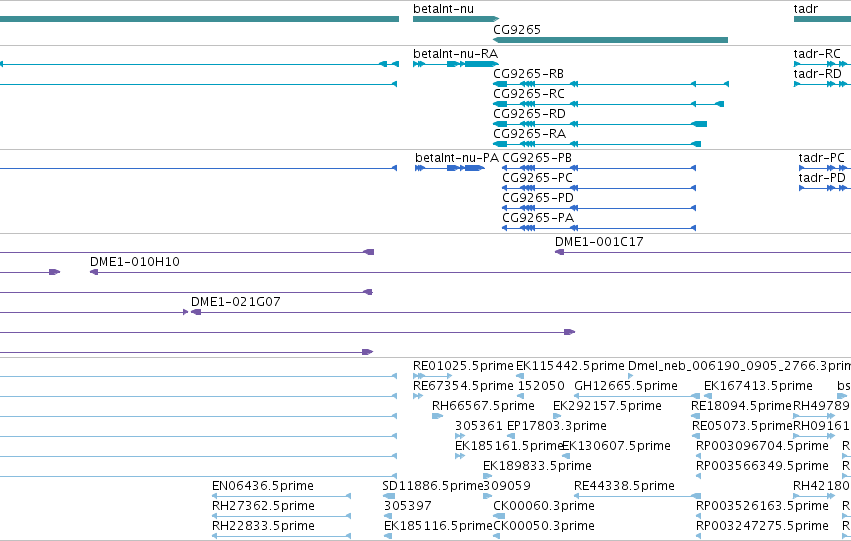Image resolution: width=851 pixels, height=541 pixels.
Task: Click EST EK130607.5prime
Action: (x=566, y=456)
